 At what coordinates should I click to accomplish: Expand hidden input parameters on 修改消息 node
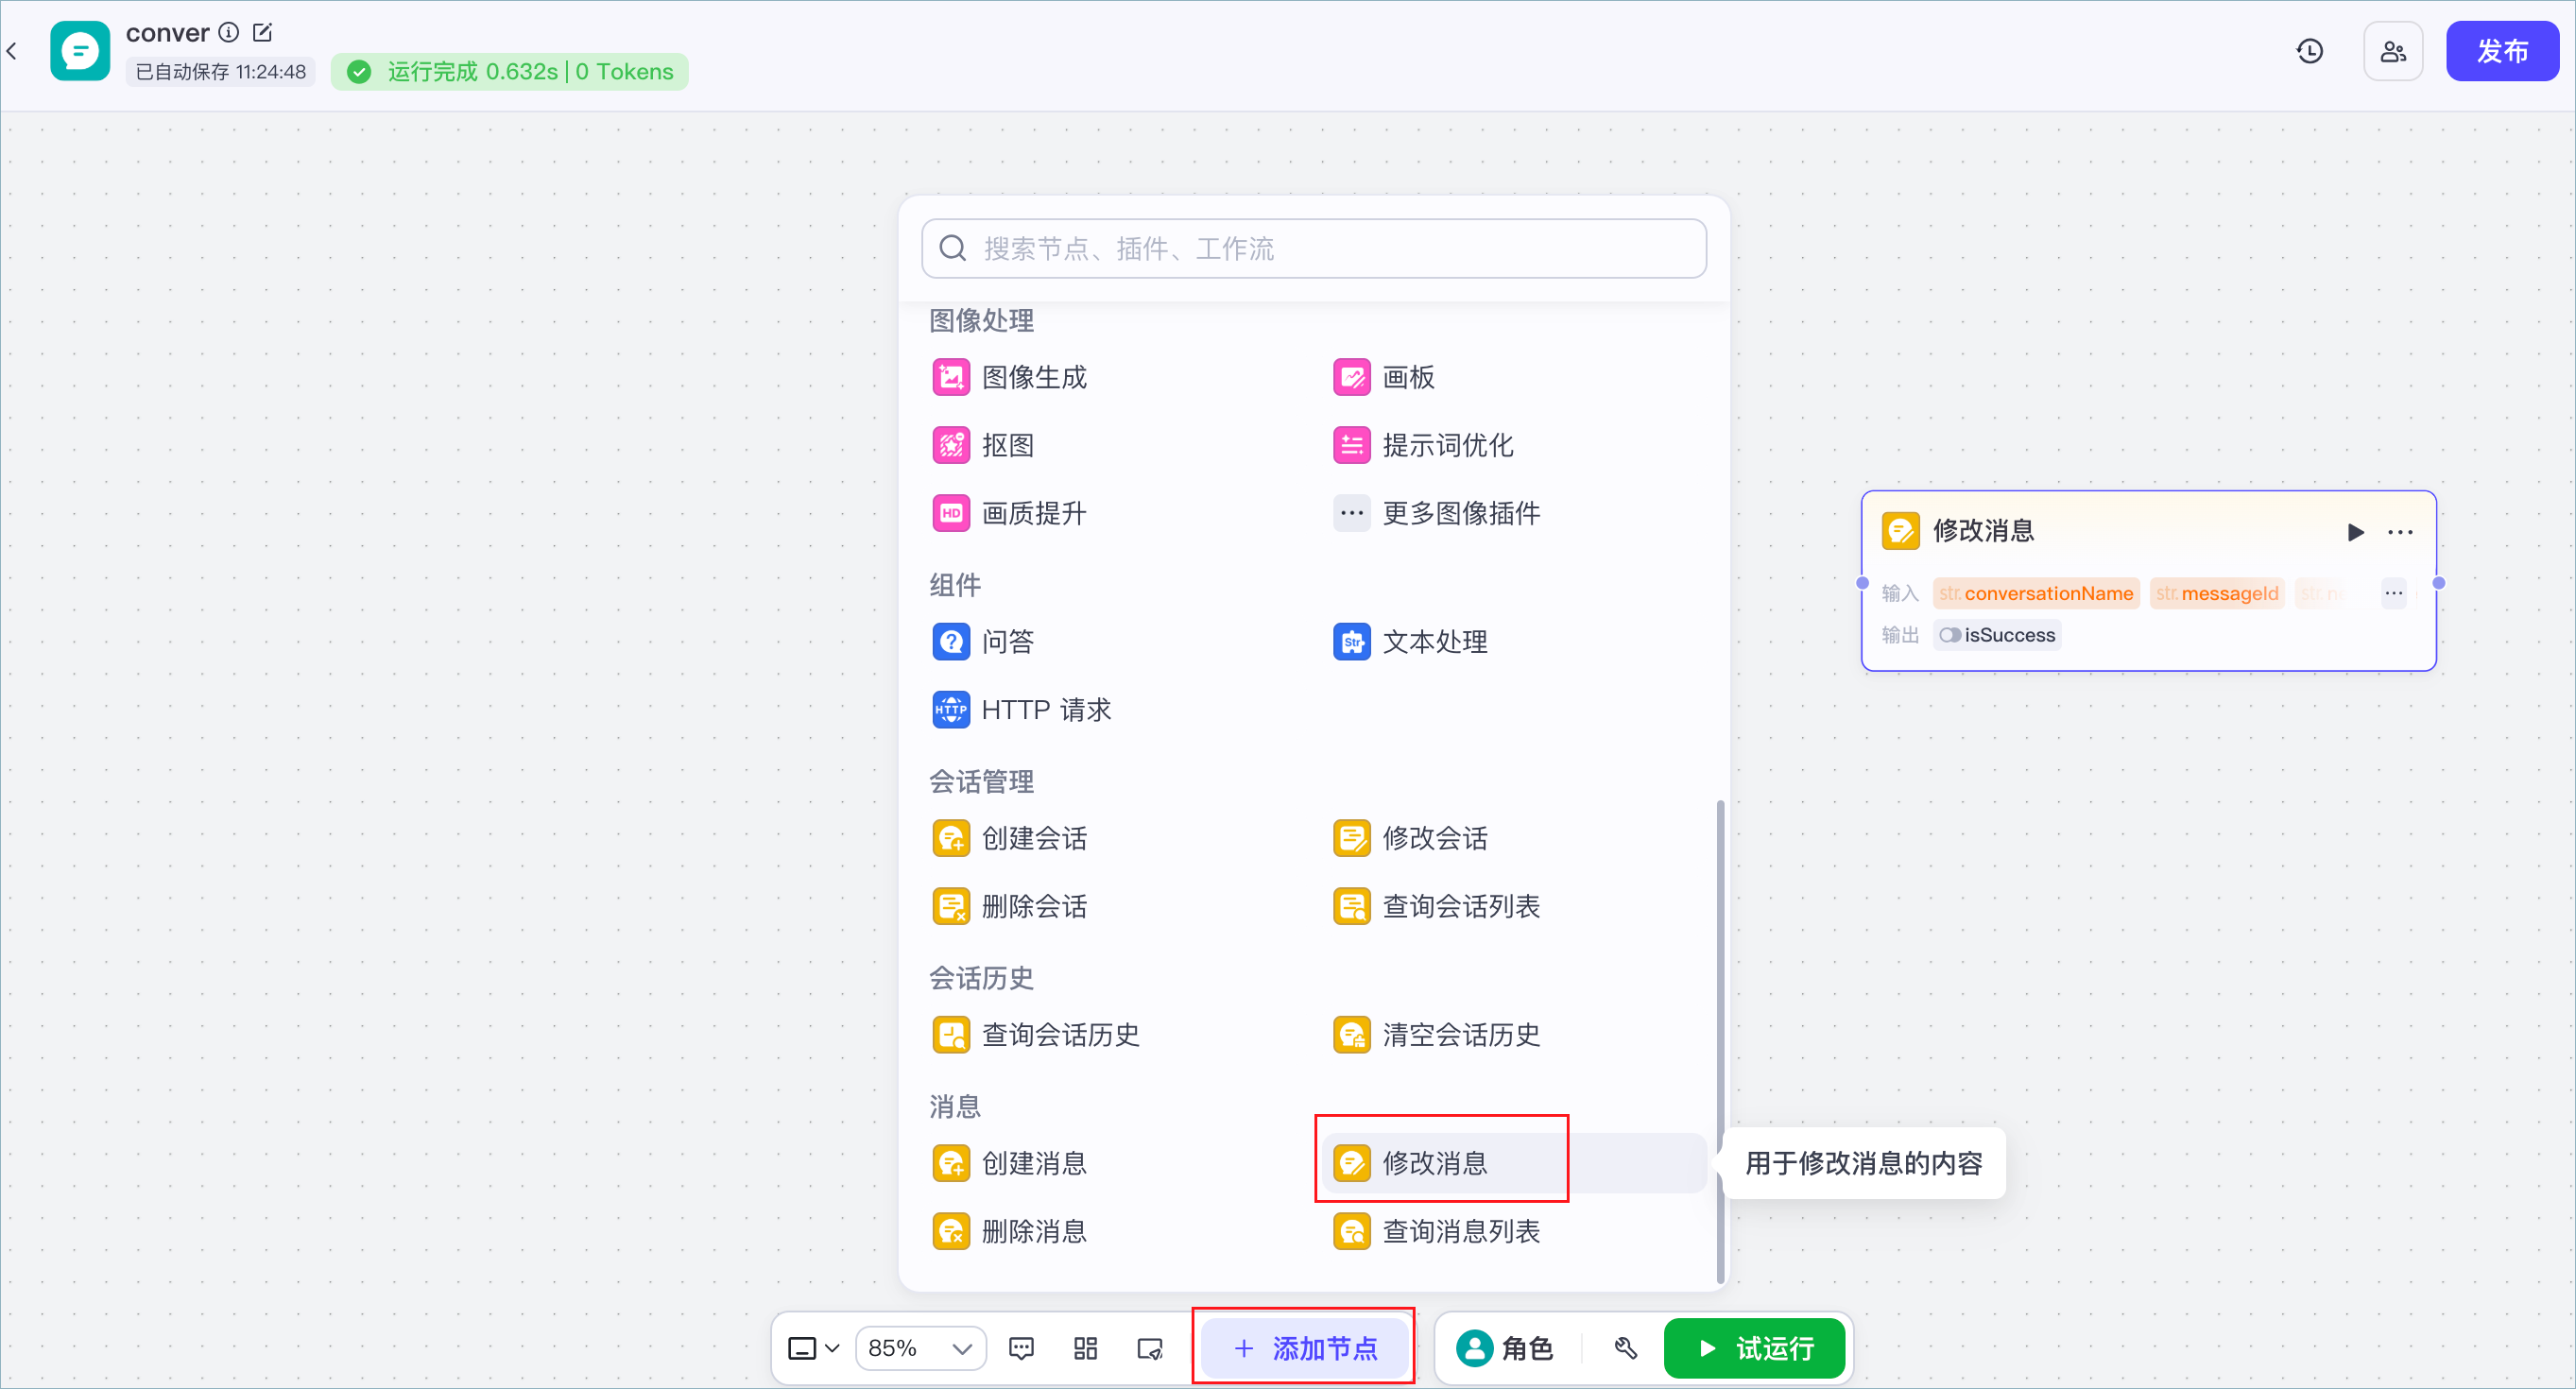point(2393,593)
